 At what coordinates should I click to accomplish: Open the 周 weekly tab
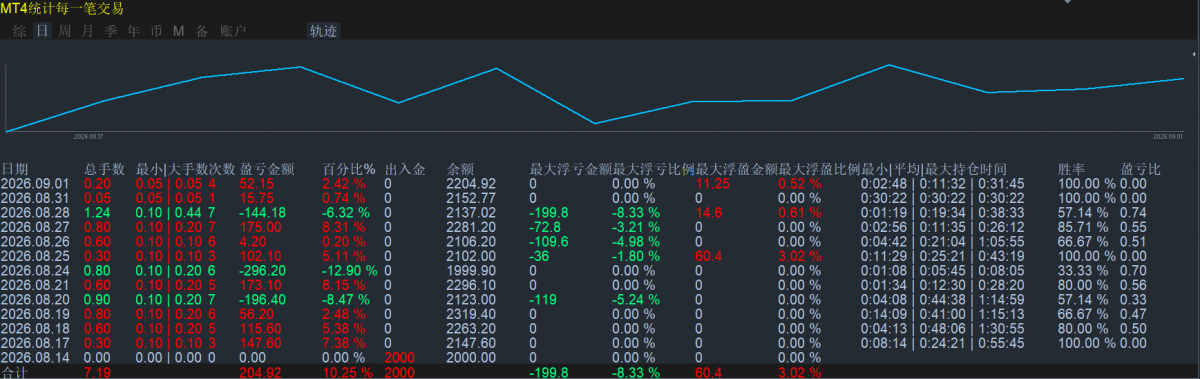[x=65, y=31]
